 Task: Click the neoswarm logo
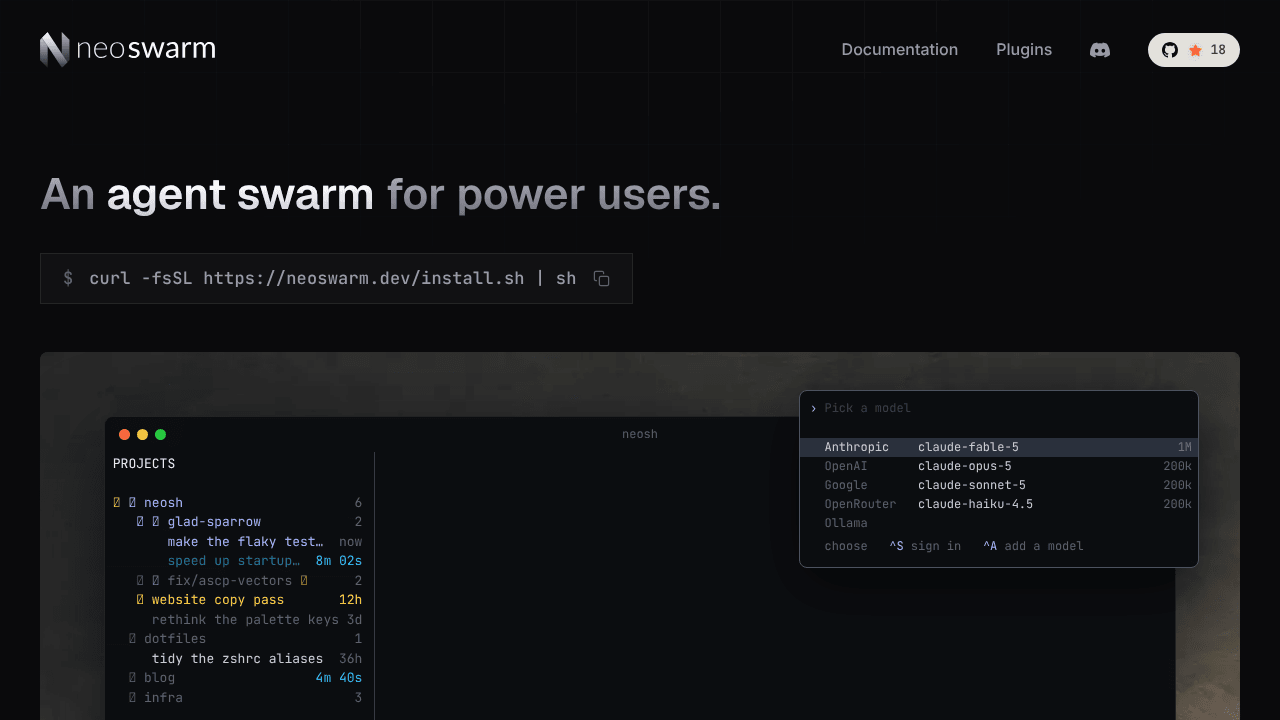128,49
